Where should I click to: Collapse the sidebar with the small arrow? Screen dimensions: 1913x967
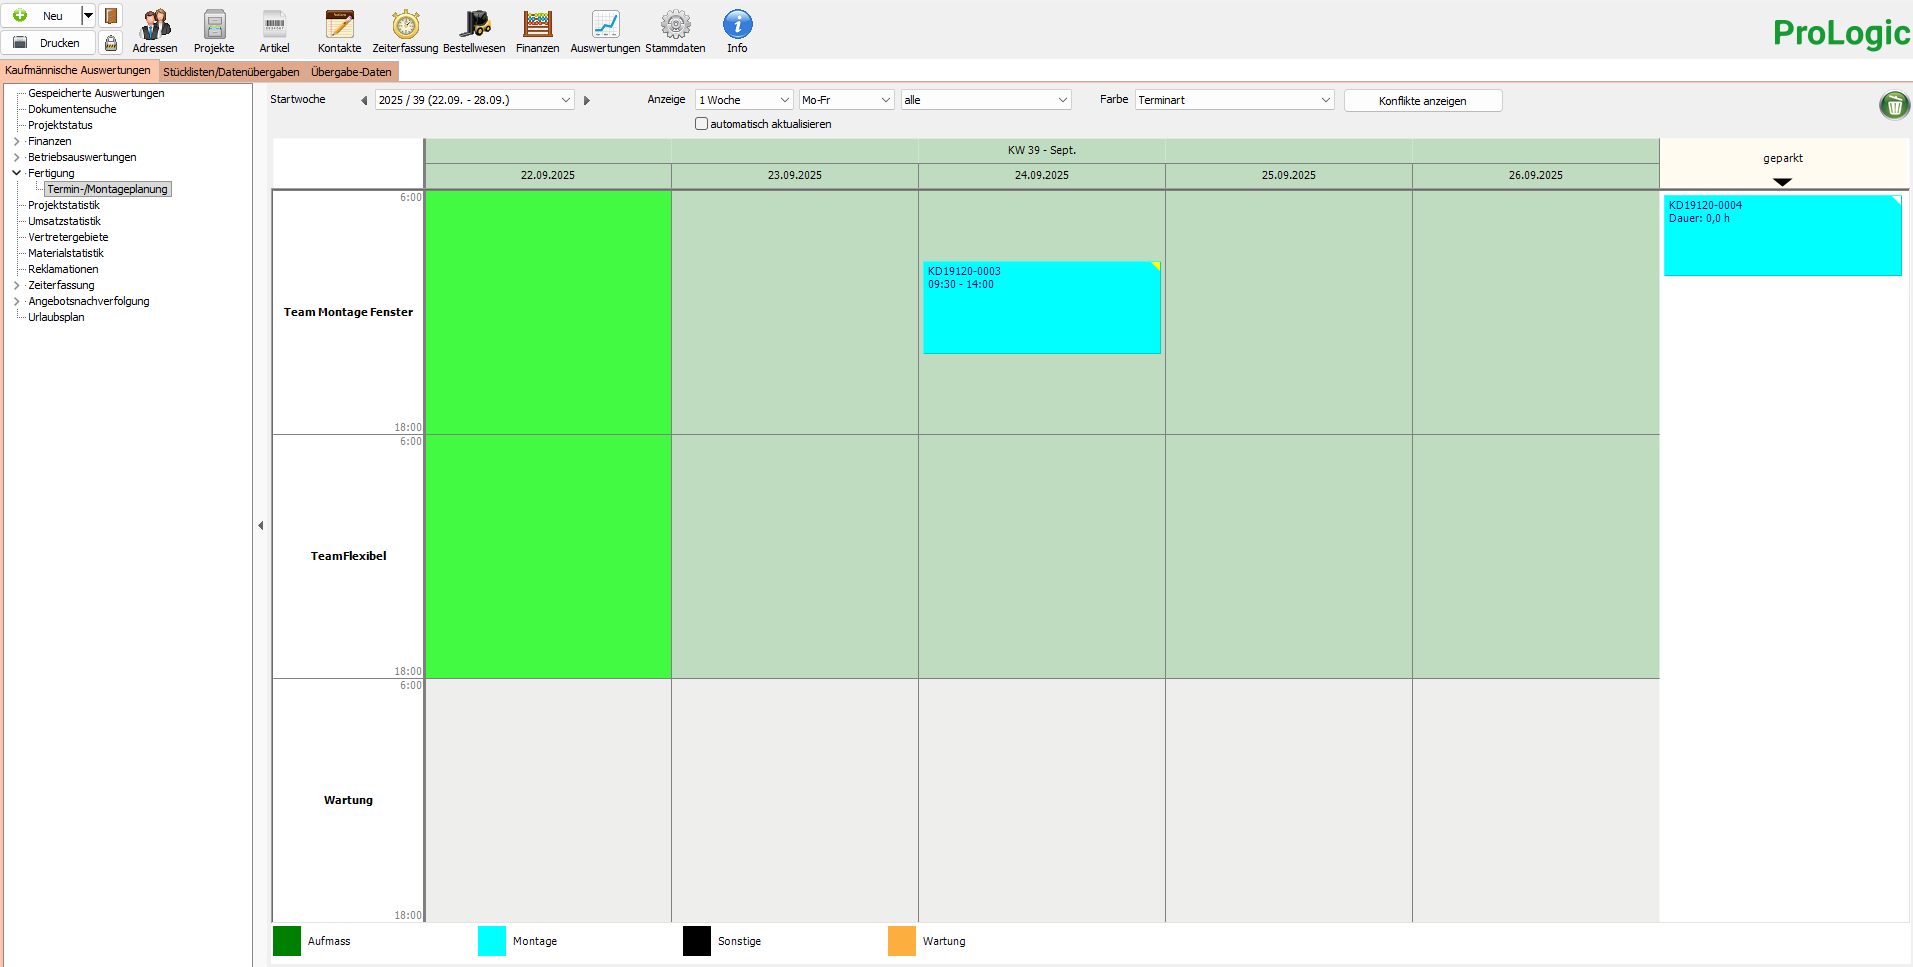[260, 524]
